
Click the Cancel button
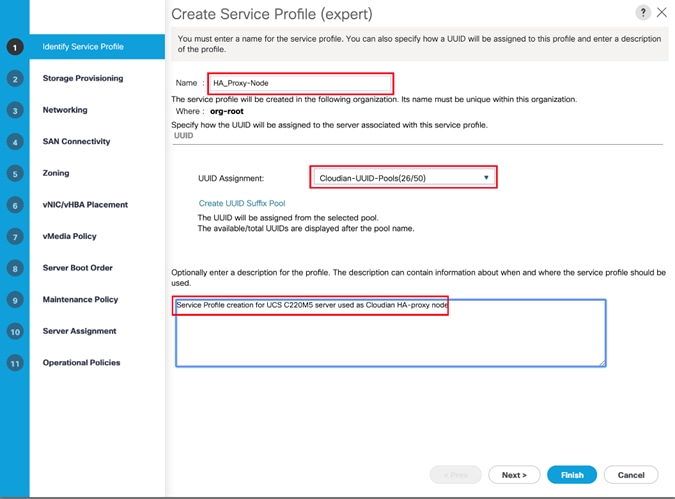click(631, 475)
